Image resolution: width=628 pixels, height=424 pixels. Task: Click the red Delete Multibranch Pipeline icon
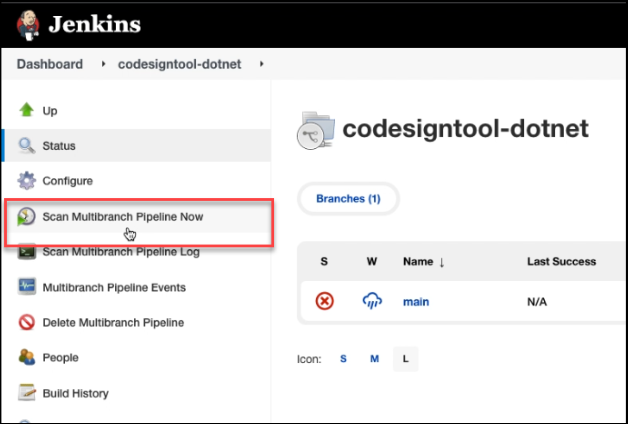tap(27, 323)
